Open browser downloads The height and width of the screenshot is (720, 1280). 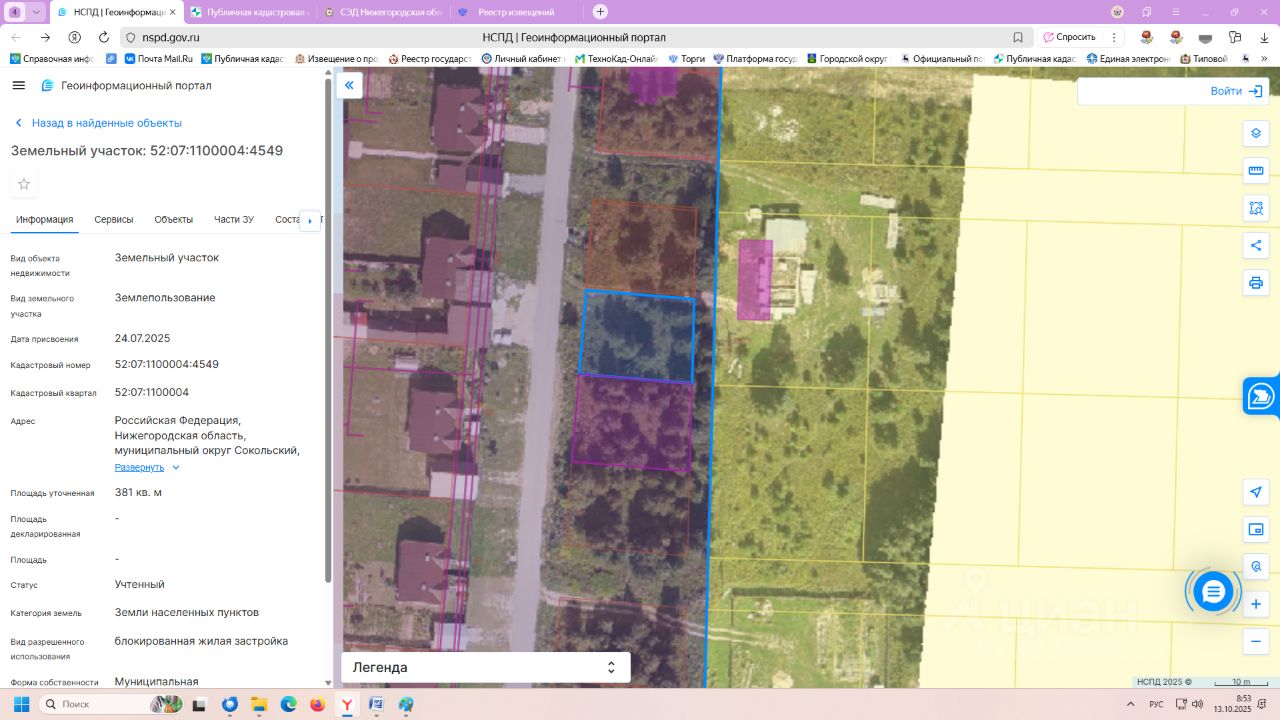(x=1264, y=37)
